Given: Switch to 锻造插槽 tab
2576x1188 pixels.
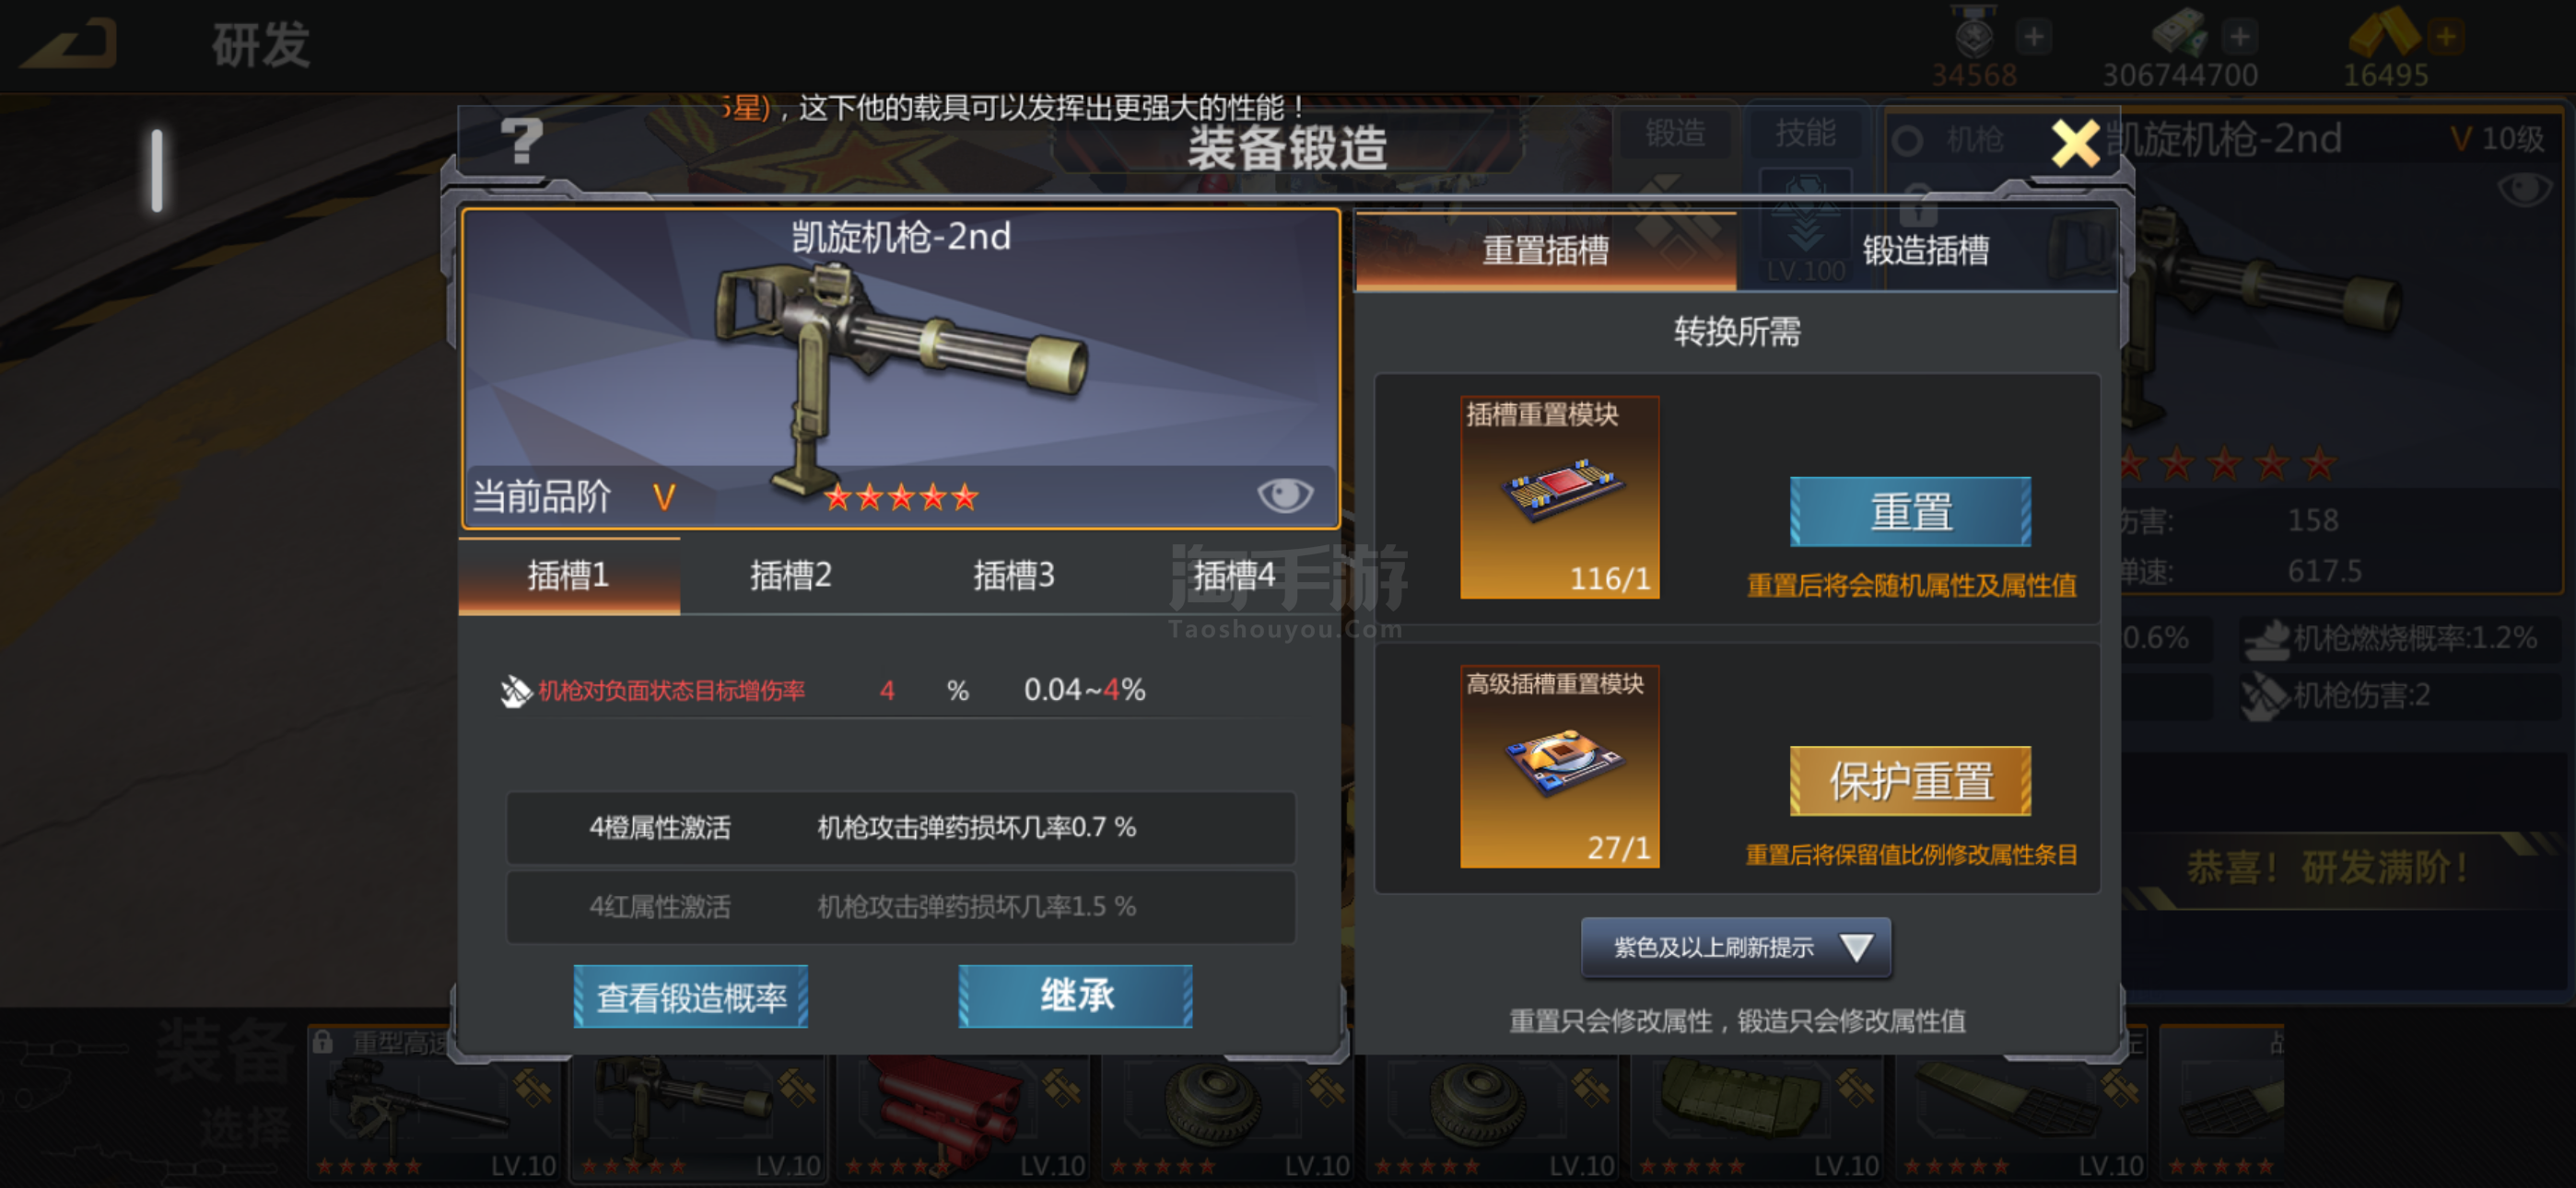Looking at the screenshot, I should coord(1925,250).
